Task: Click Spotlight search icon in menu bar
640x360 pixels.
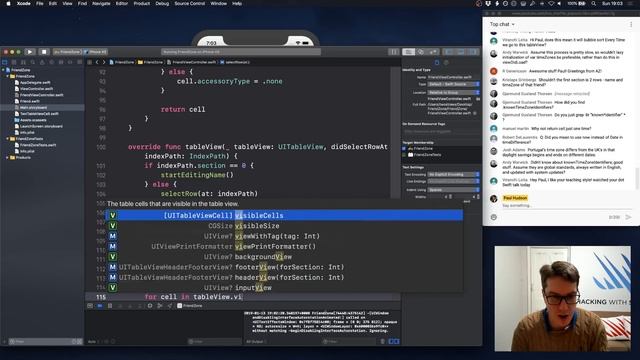Action: tap(593, 3)
